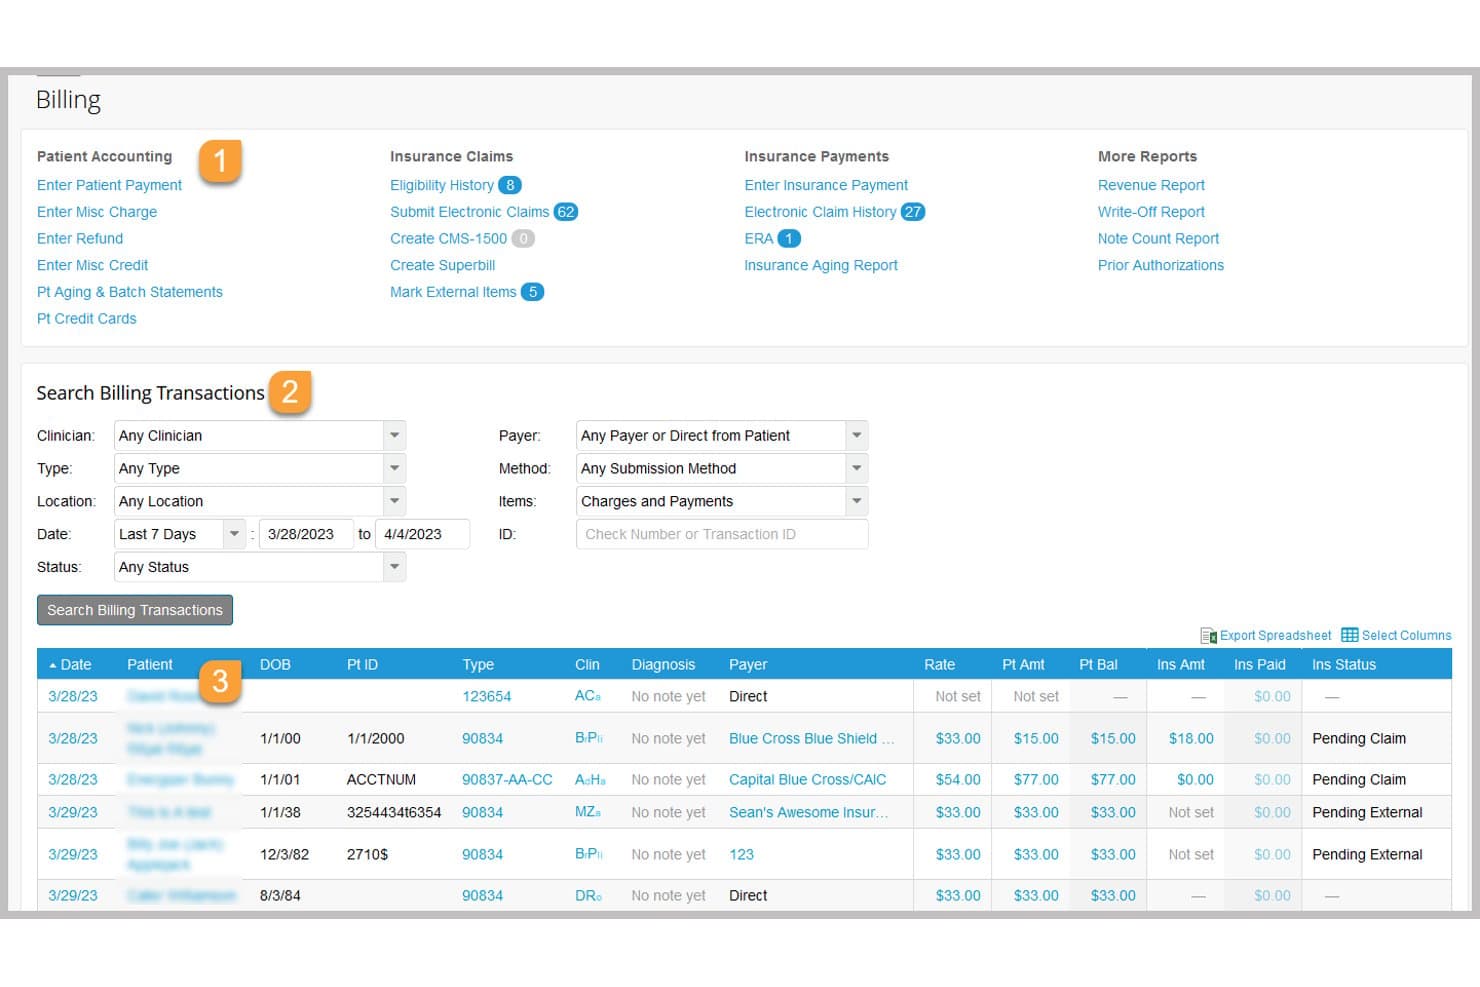
Task: Click DOB 12/3/82 cell
Action: tap(284, 855)
